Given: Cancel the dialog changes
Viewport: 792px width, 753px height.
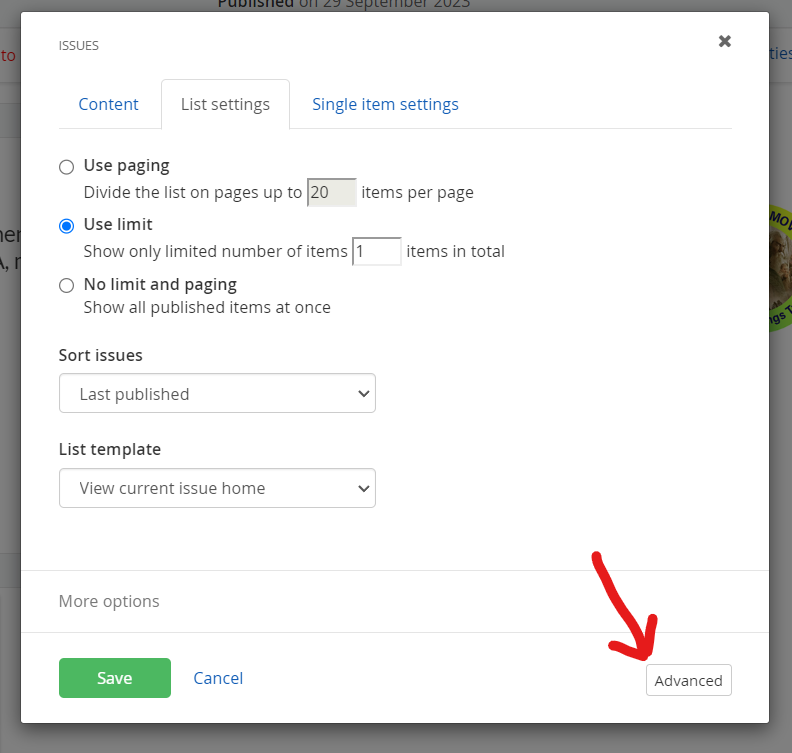Looking at the screenshot, I should pyautogui.click(x=218, y=678).
